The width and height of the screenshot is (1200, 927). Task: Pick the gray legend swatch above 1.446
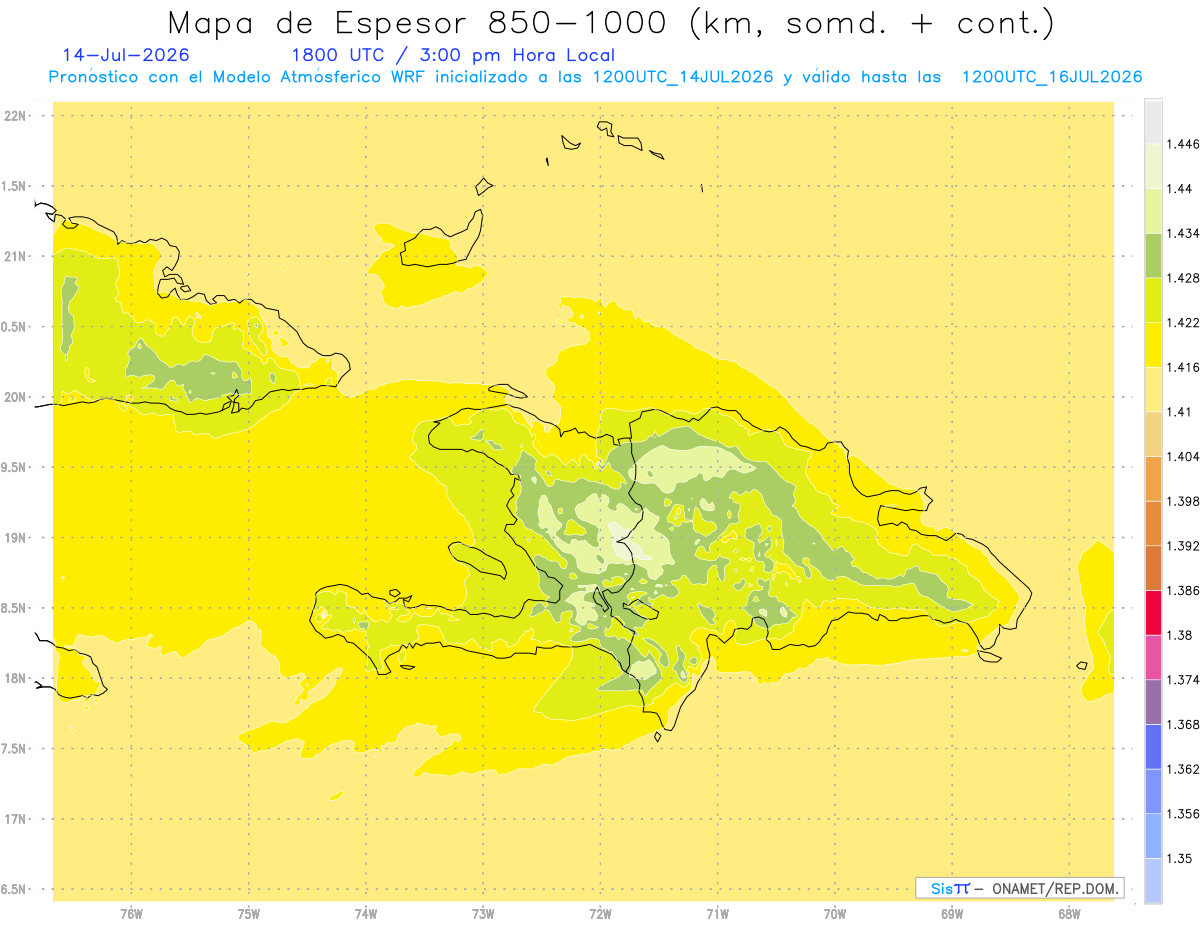pos(1153,122)
